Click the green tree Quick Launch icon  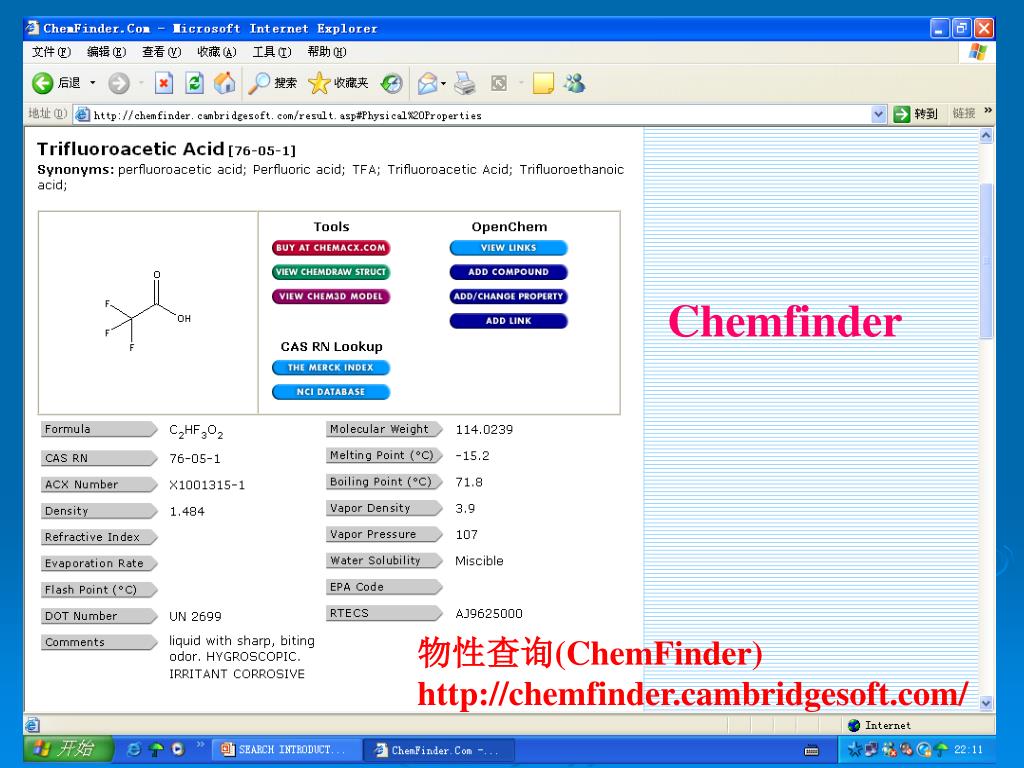(156, 749)
